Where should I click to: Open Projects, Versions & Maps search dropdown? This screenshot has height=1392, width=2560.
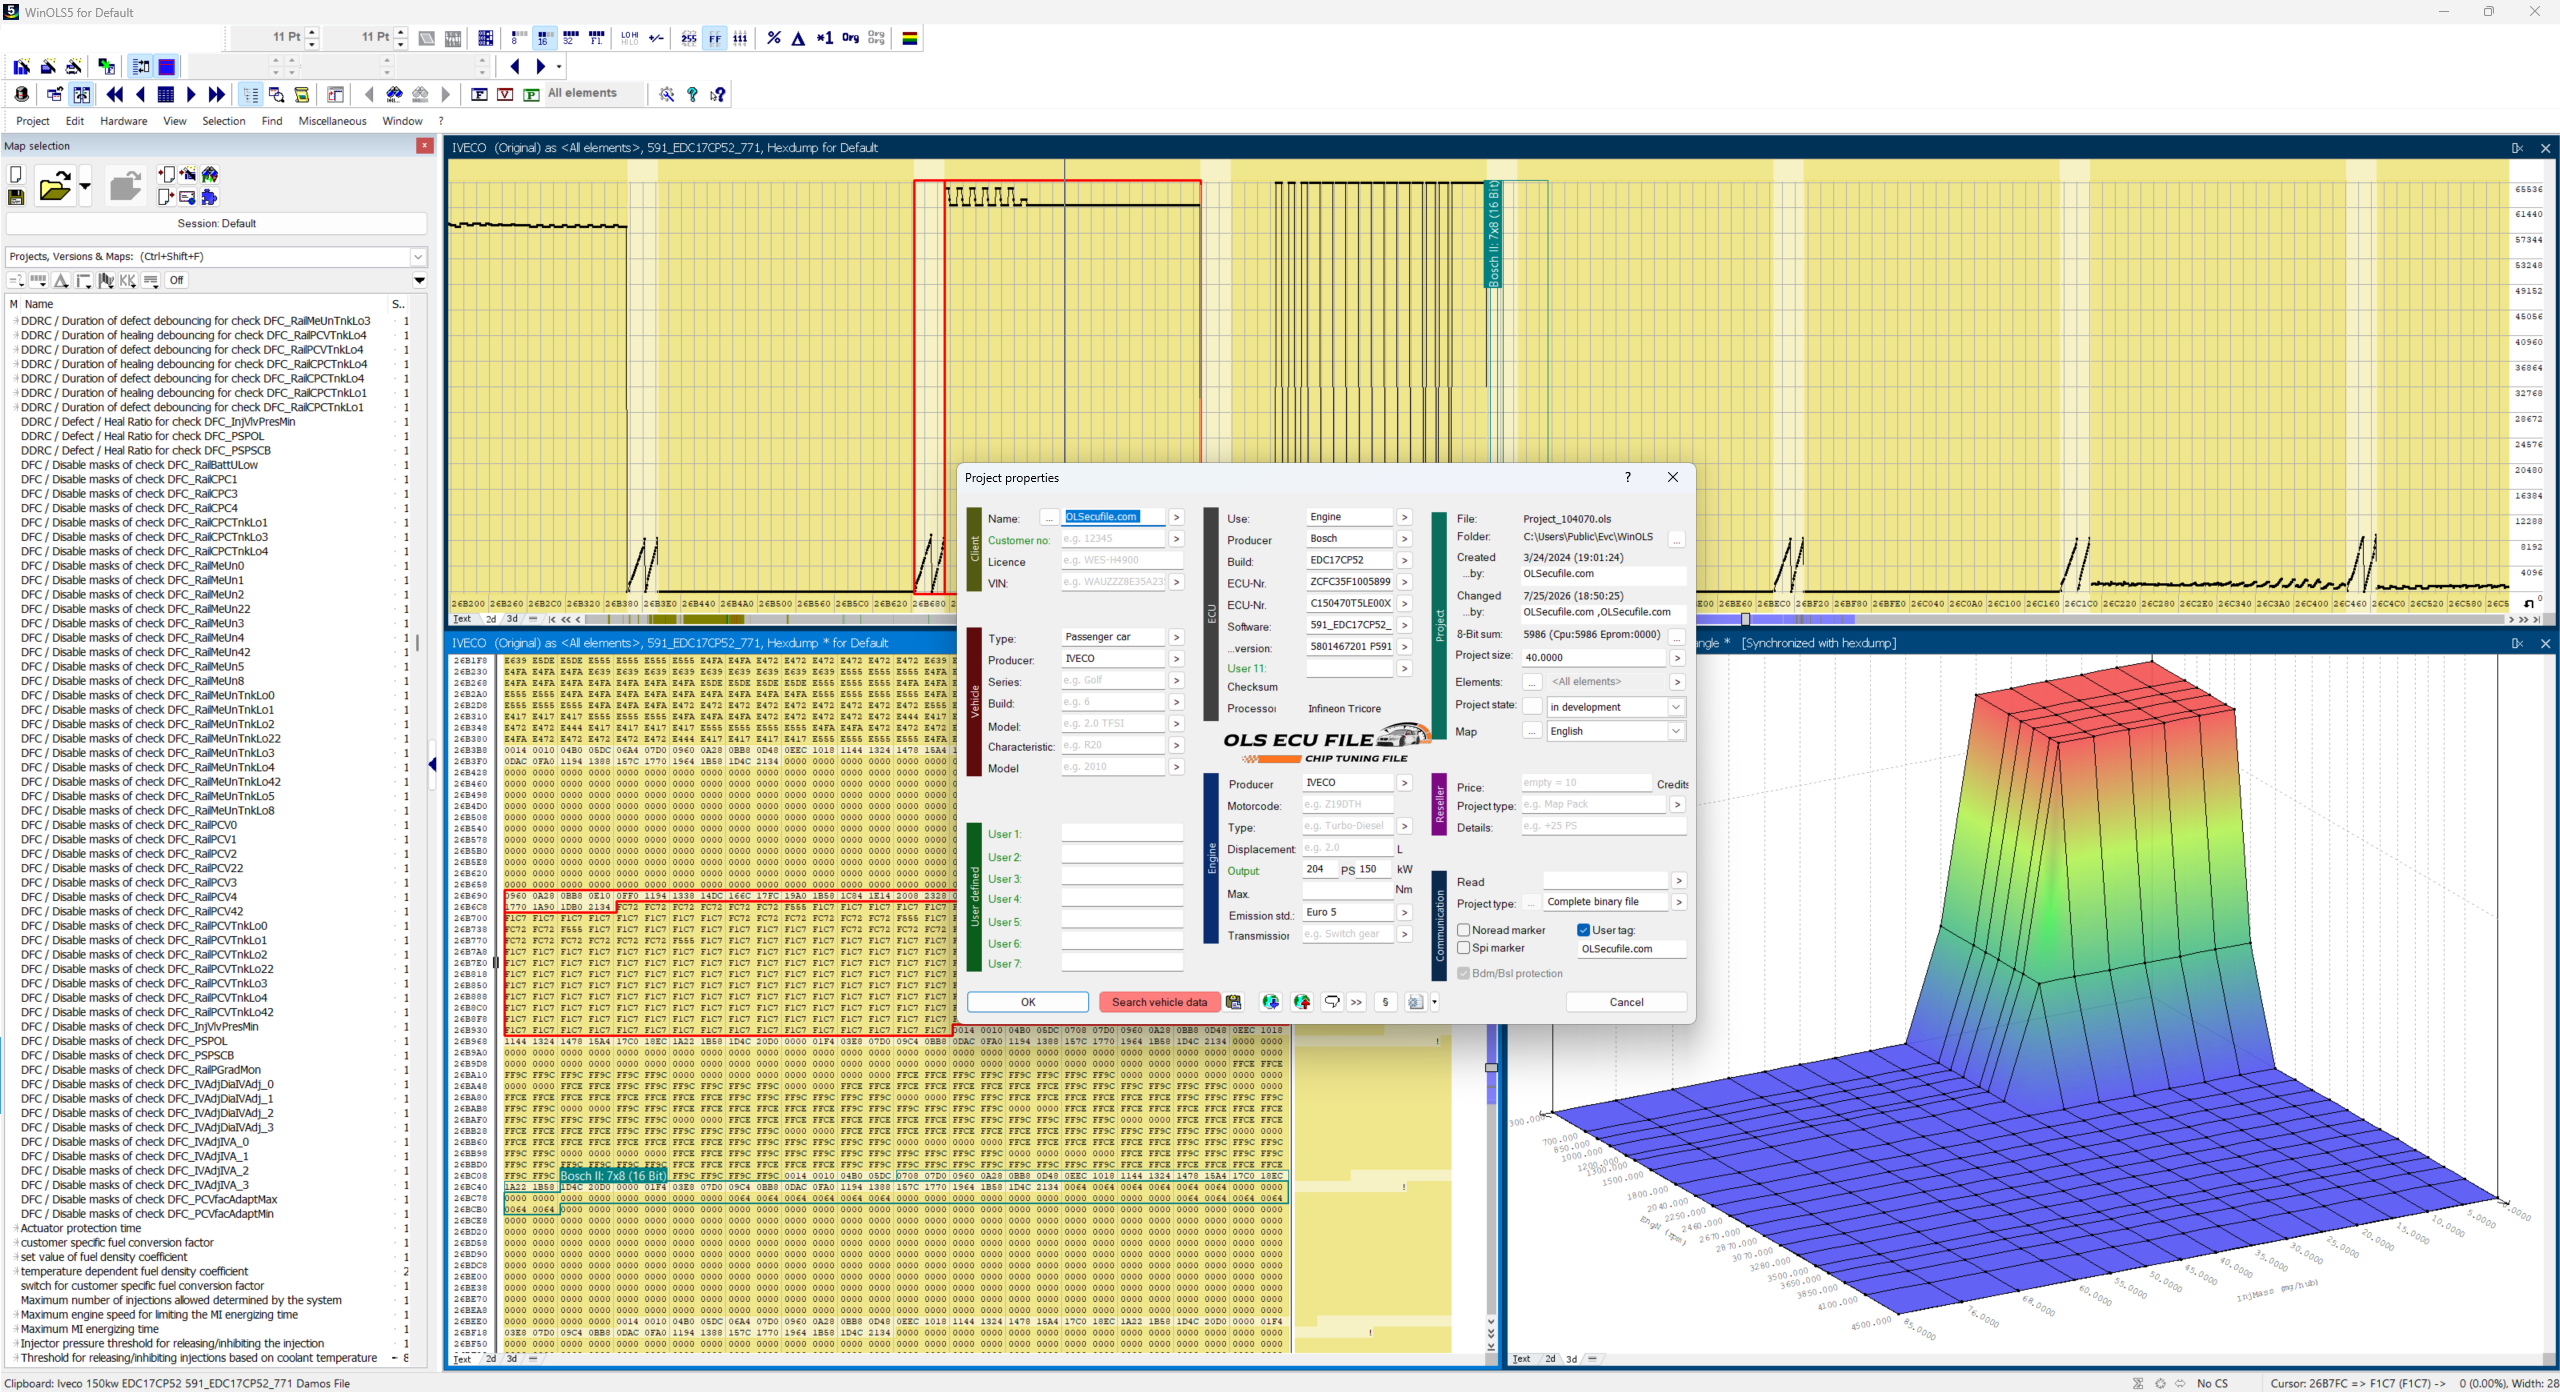coord(419,257)
